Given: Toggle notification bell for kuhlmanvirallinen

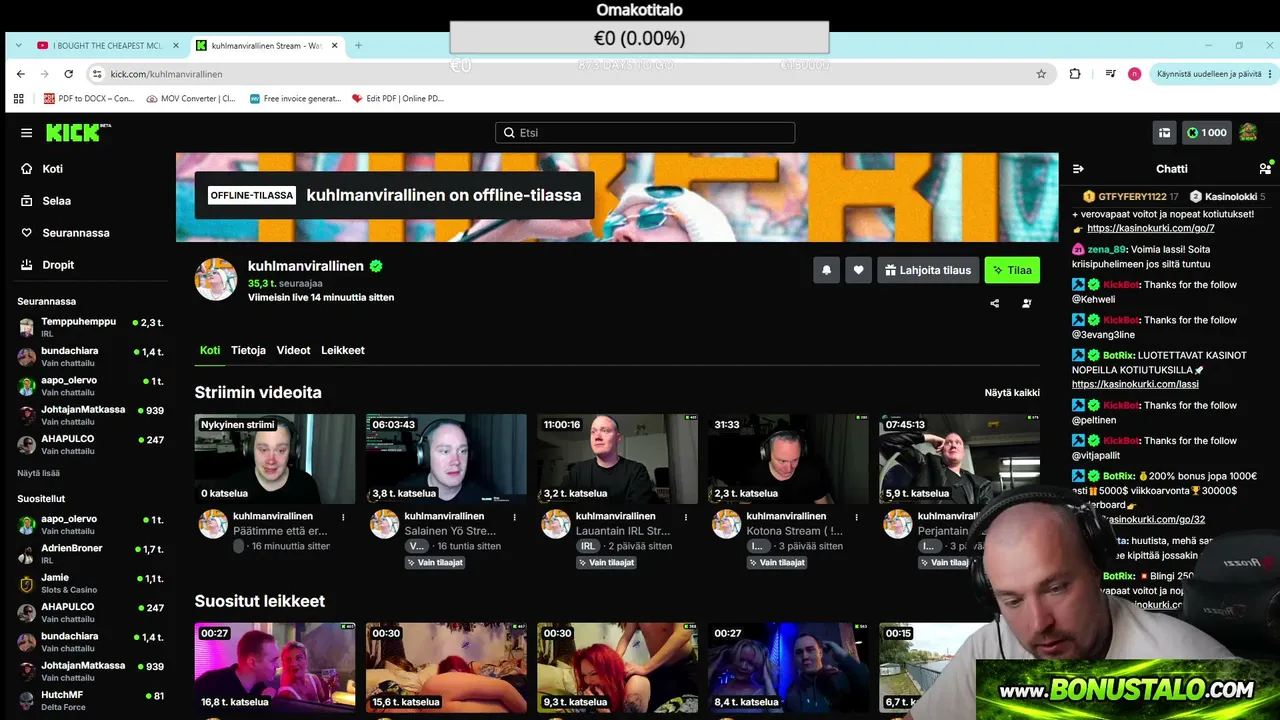Looking at the screenshot, I should click(827, 270).
